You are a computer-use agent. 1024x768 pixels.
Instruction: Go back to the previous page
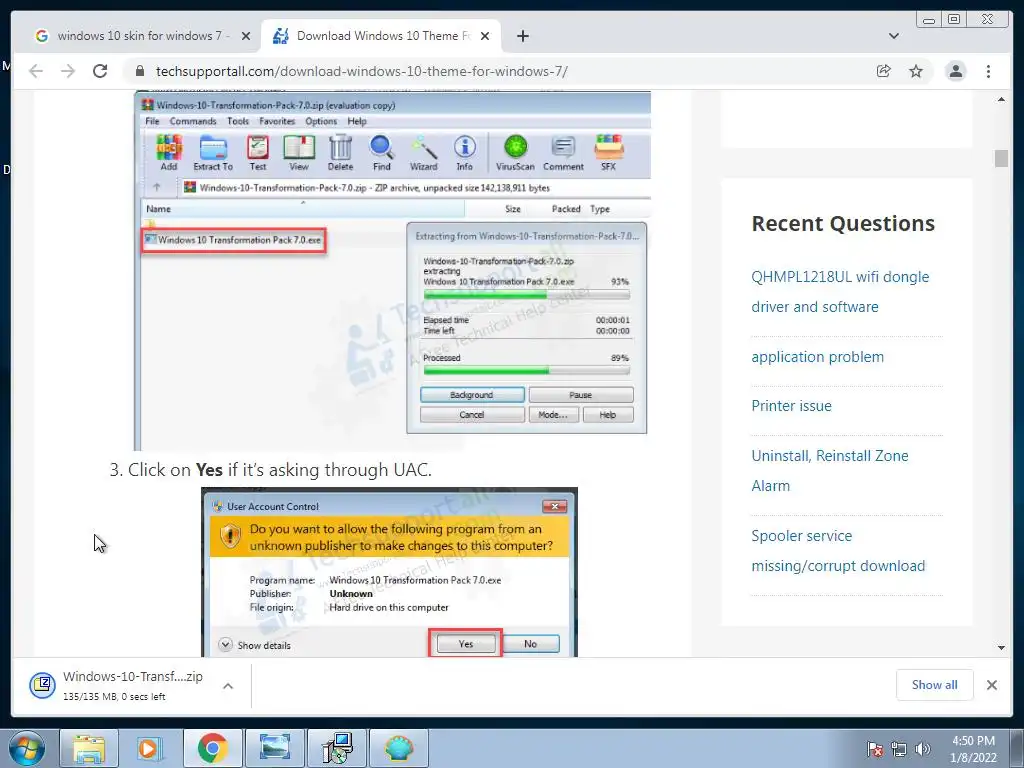point(36,71)
